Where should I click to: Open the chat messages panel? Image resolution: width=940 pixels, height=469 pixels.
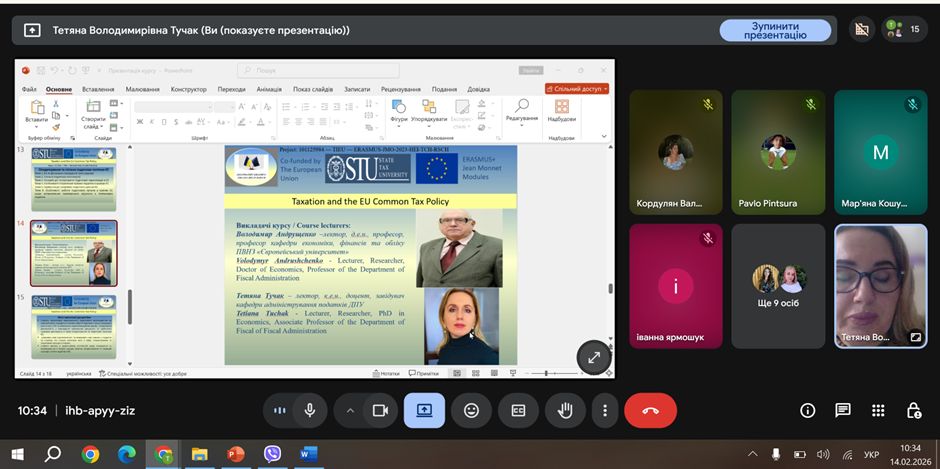click(843, 410)
